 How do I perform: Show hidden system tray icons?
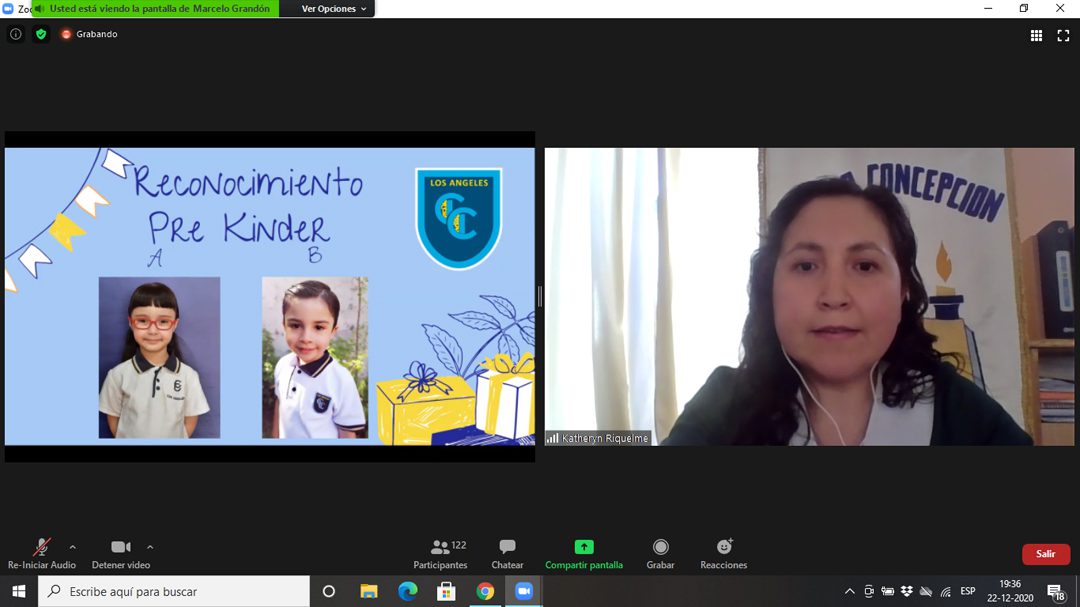pyautogui.click(x=850, y=591)
